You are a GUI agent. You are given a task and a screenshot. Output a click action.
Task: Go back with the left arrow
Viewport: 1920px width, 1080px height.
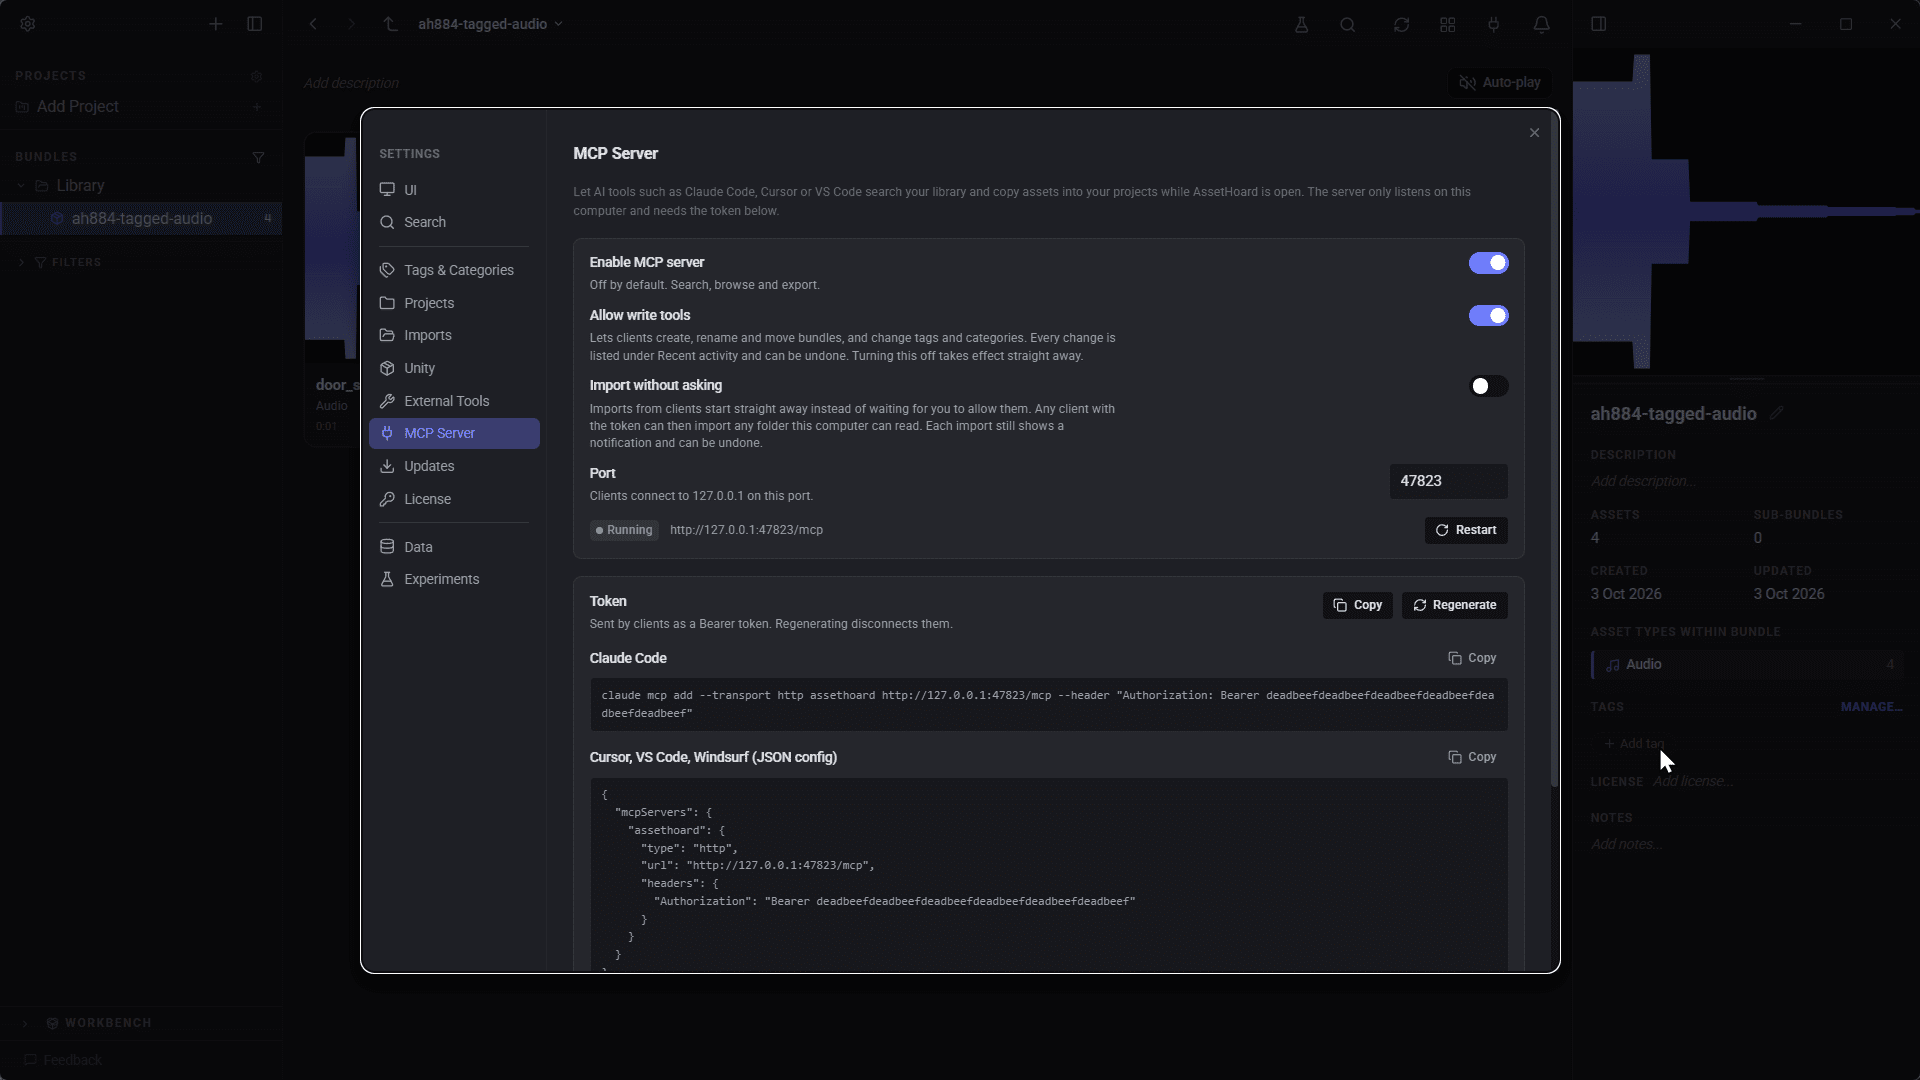pyautogui.click(x=313, y=24)
